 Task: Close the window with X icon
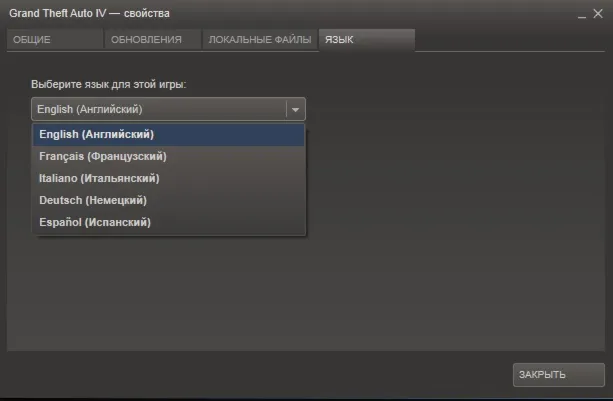pos(598,14)
